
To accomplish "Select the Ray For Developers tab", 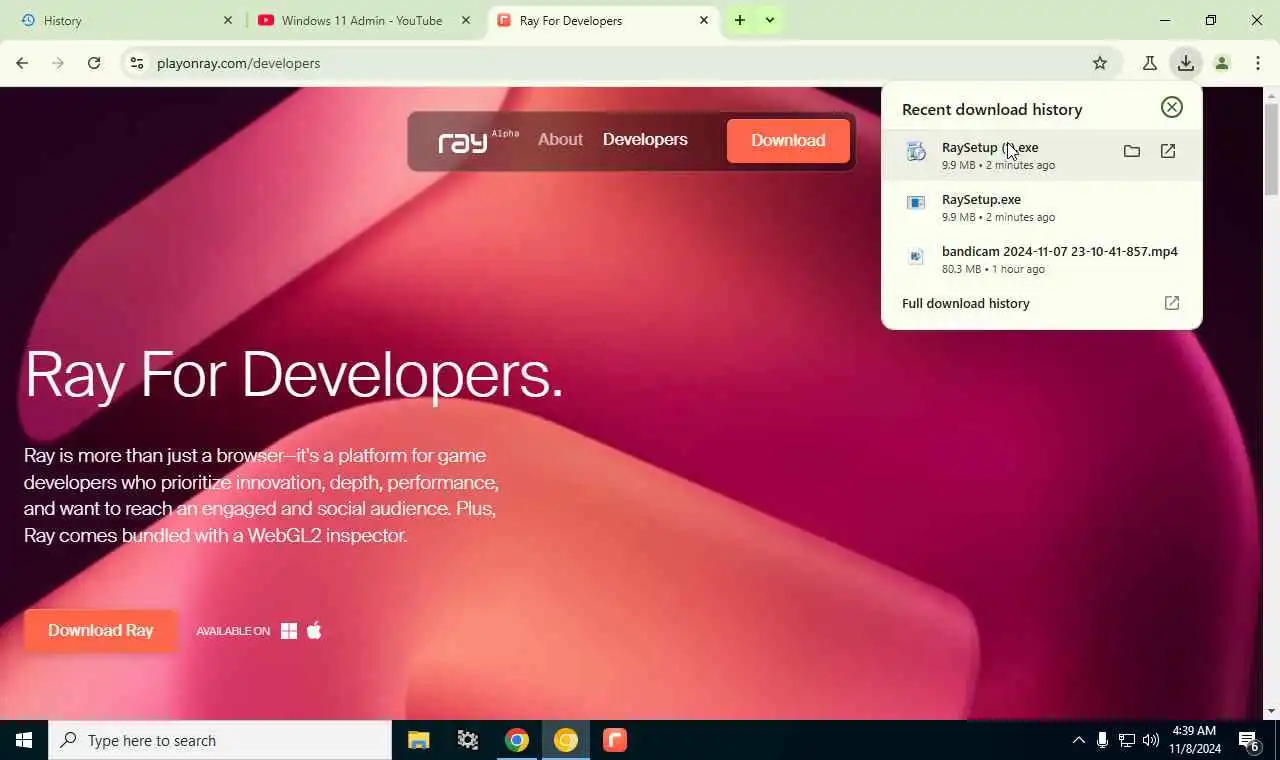I will tap(603, 20).
